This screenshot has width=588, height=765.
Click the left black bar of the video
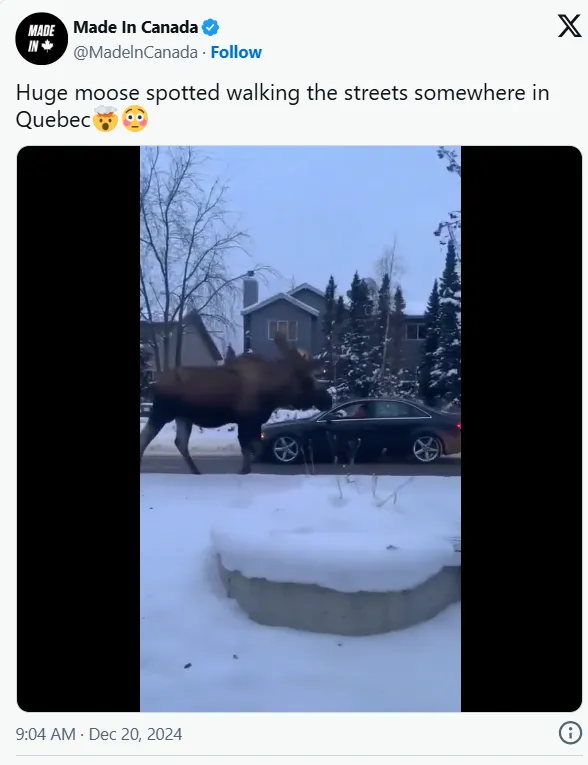[x=79, y=428]
